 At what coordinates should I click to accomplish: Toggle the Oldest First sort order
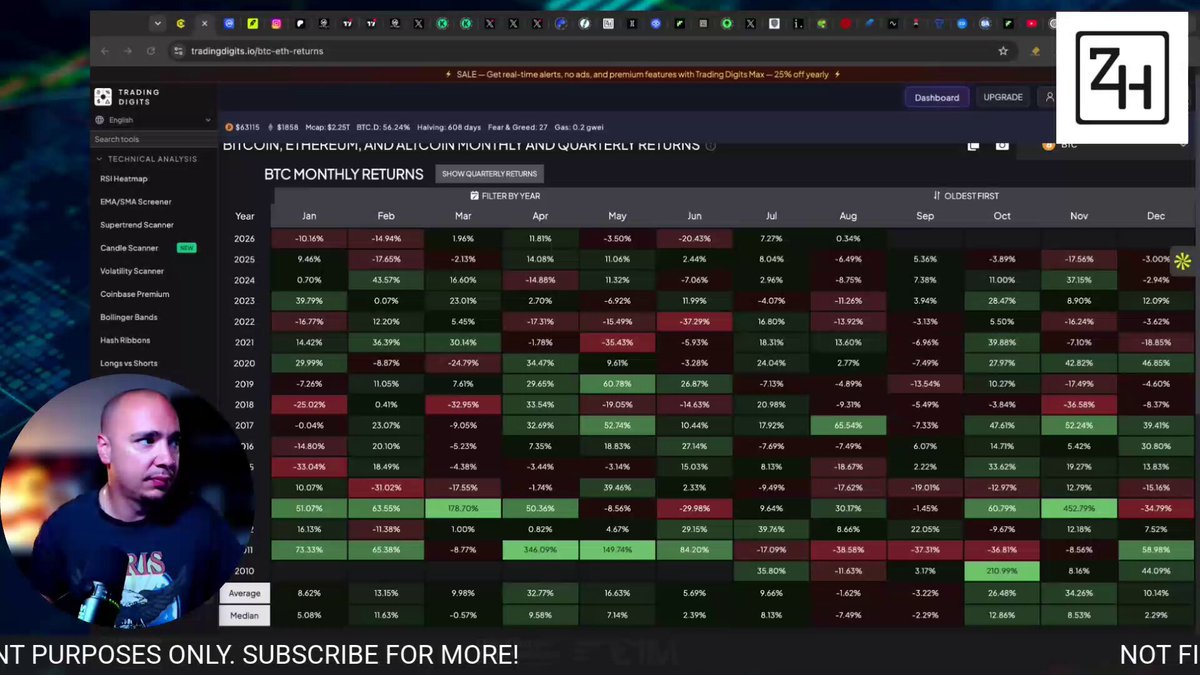coord(965,196)
